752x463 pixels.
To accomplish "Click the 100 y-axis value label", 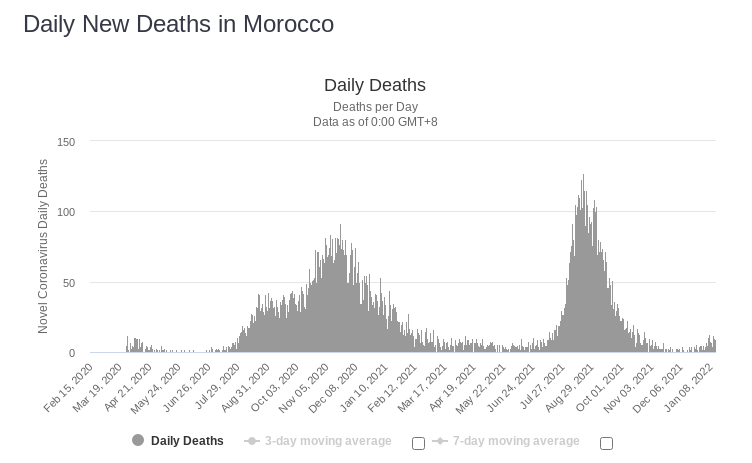I will [x=66, y=212].
